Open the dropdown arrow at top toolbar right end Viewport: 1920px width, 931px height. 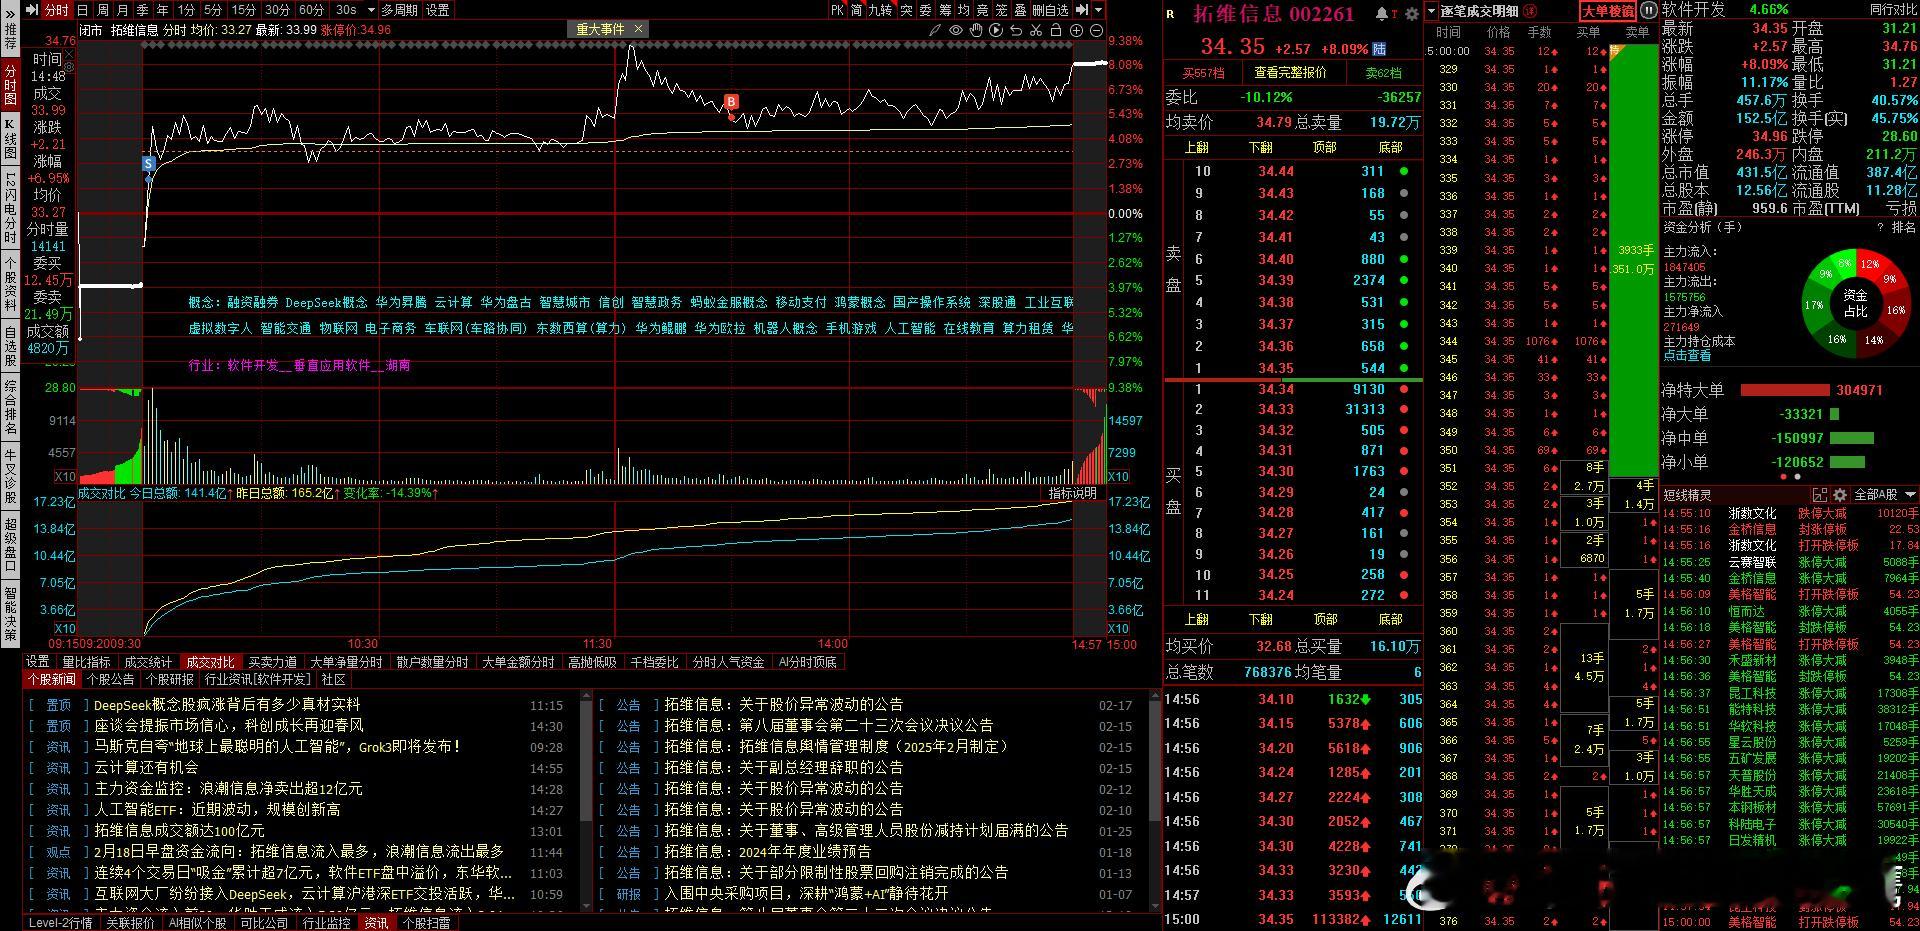tap(1098, 10)
